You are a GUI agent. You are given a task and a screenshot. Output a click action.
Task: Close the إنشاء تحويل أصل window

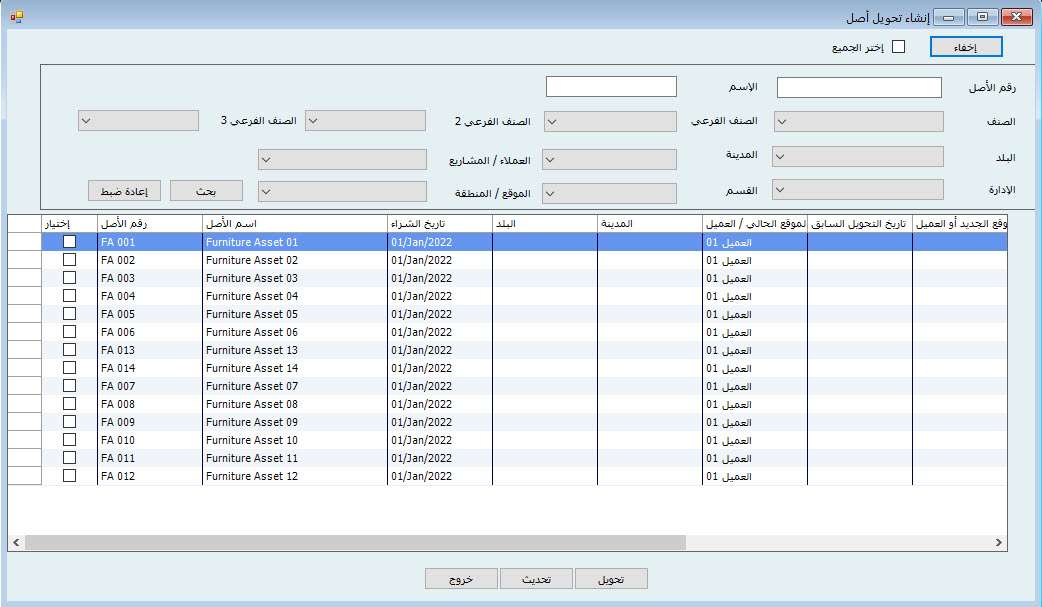(x=1016, y=17)
